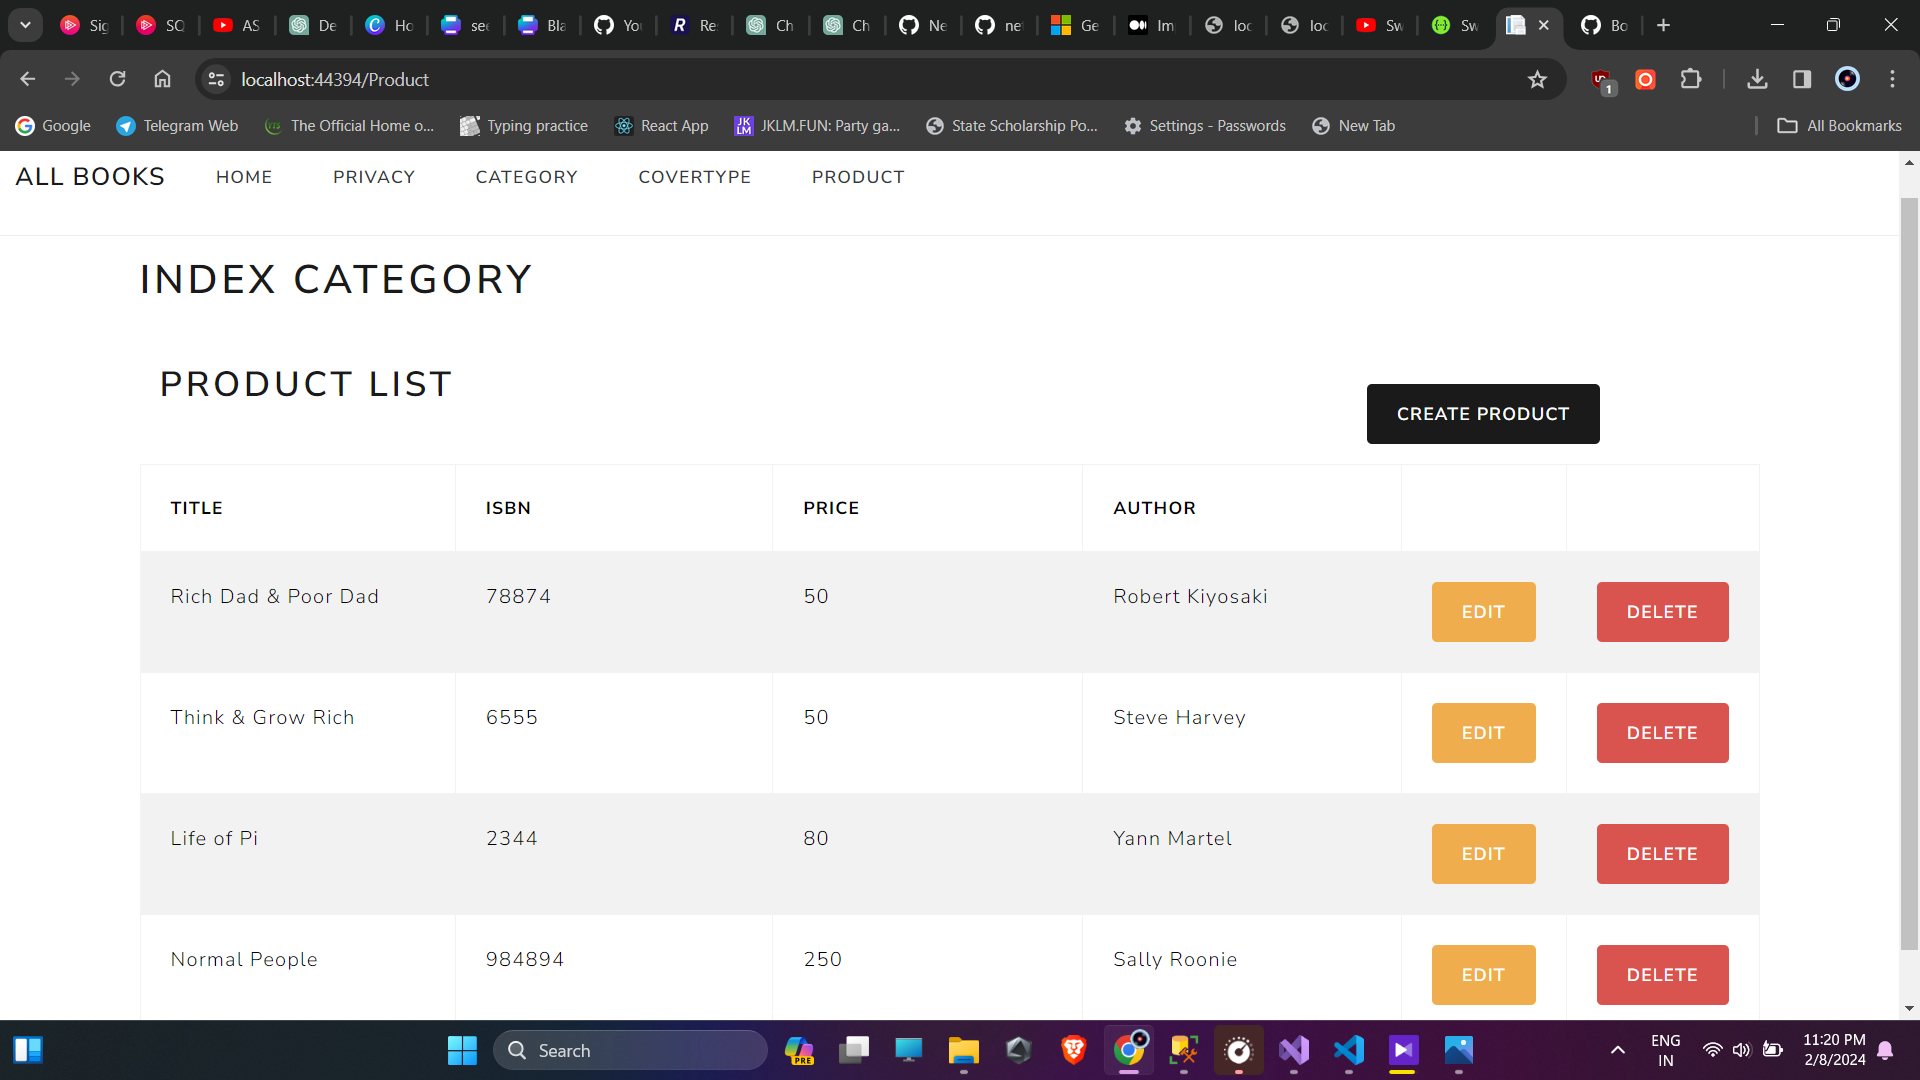Image resolution: width=1920 pixels, height=1080 pixels.
Task: Navigate to the CATEGORY menu item
Action: pos(526,177)
